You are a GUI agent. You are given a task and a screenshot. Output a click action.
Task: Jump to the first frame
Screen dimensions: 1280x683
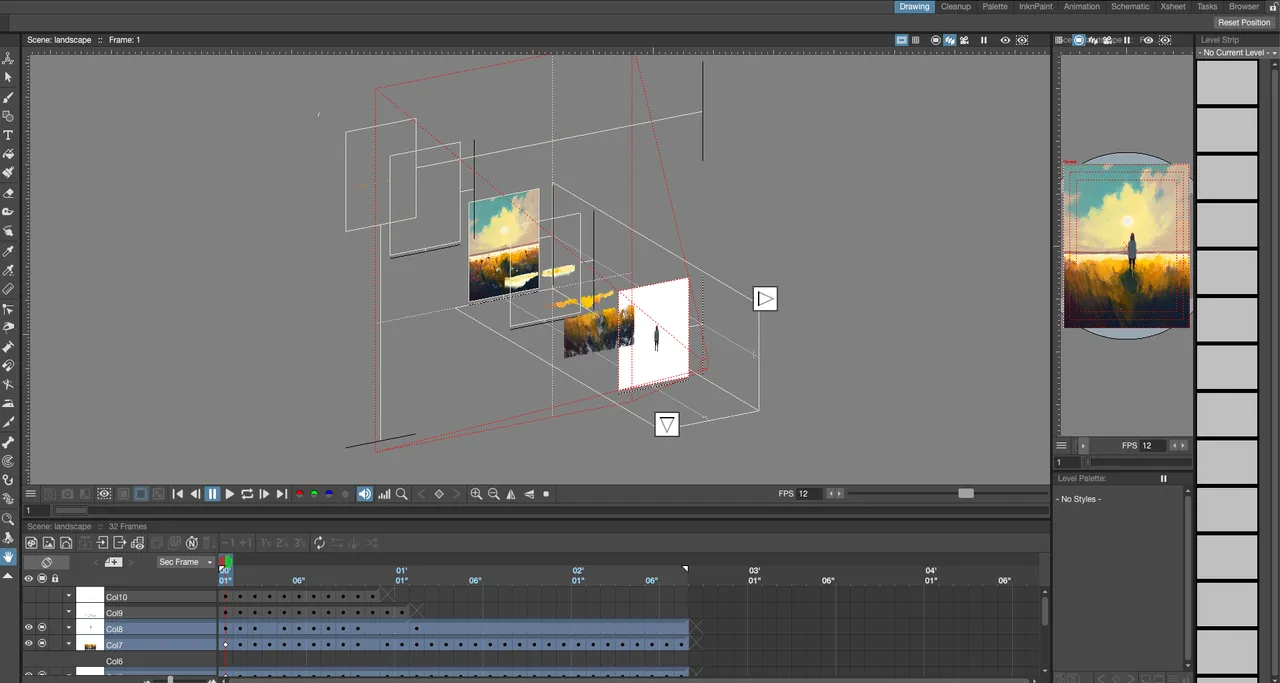click(178, 494)
